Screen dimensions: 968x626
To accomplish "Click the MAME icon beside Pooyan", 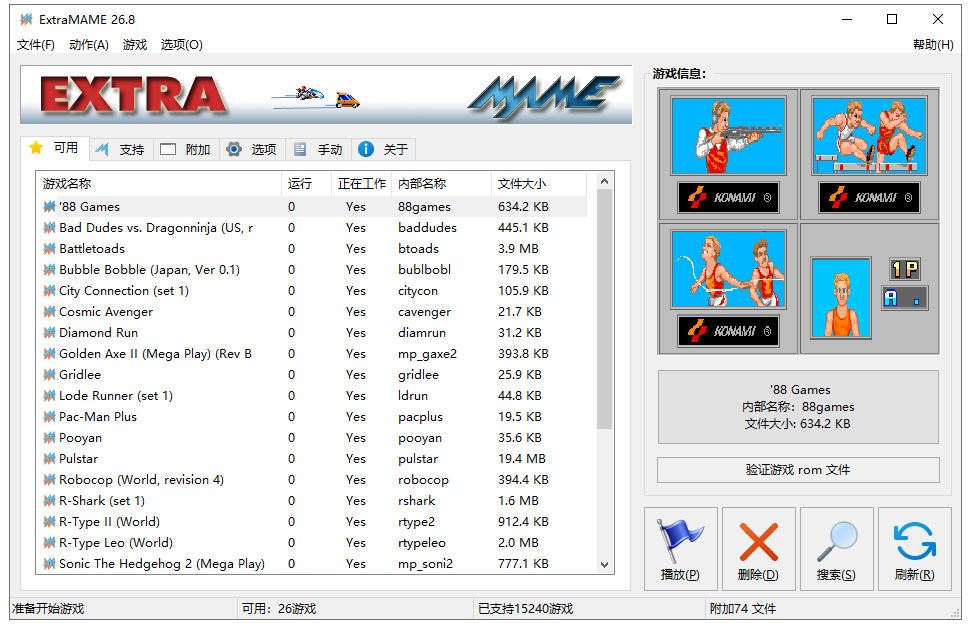I will pyautogui.click(x=49, y=438).
